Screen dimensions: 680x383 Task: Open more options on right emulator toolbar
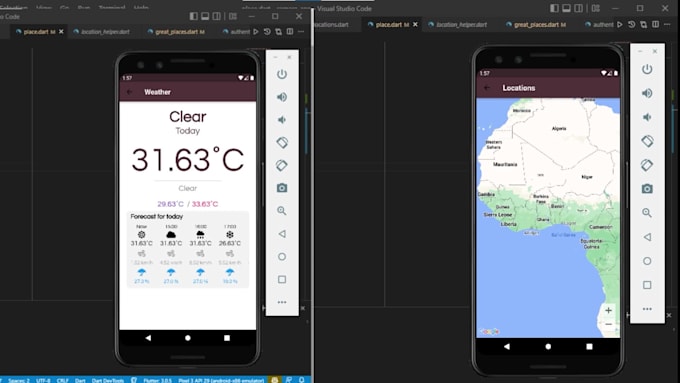[x=647, y=309]
